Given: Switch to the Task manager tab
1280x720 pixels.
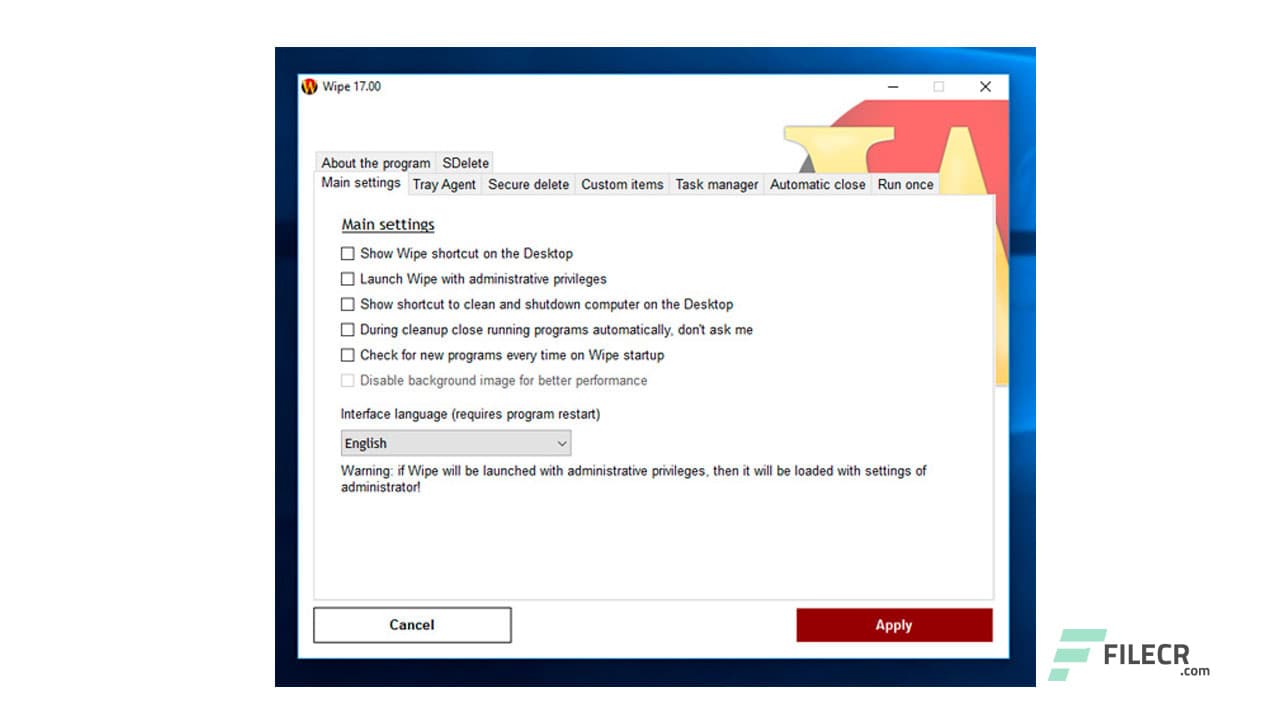Looking at the screenshot, I should 716,184.
